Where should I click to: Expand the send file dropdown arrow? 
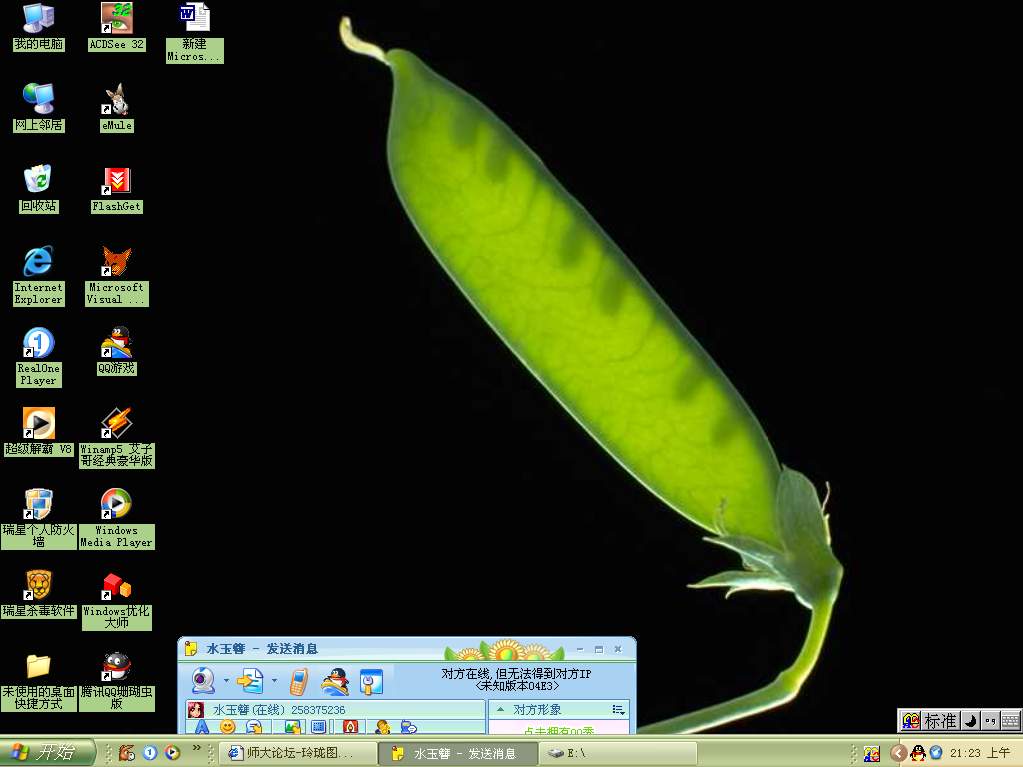tap(273, 682)
